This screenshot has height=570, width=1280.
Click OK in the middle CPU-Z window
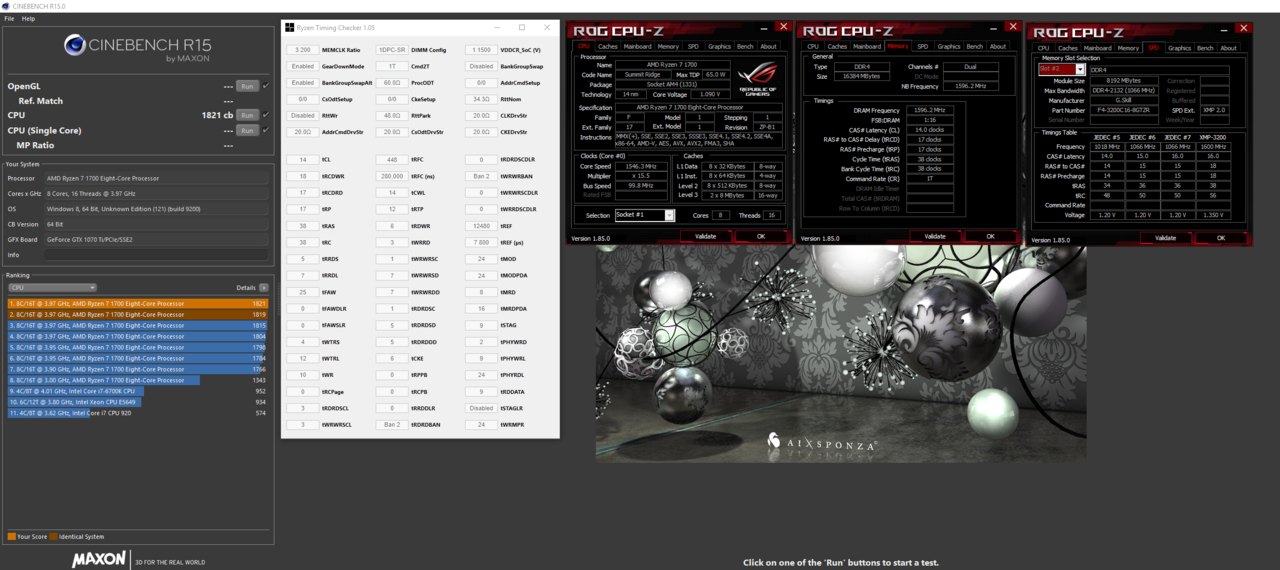990,236
